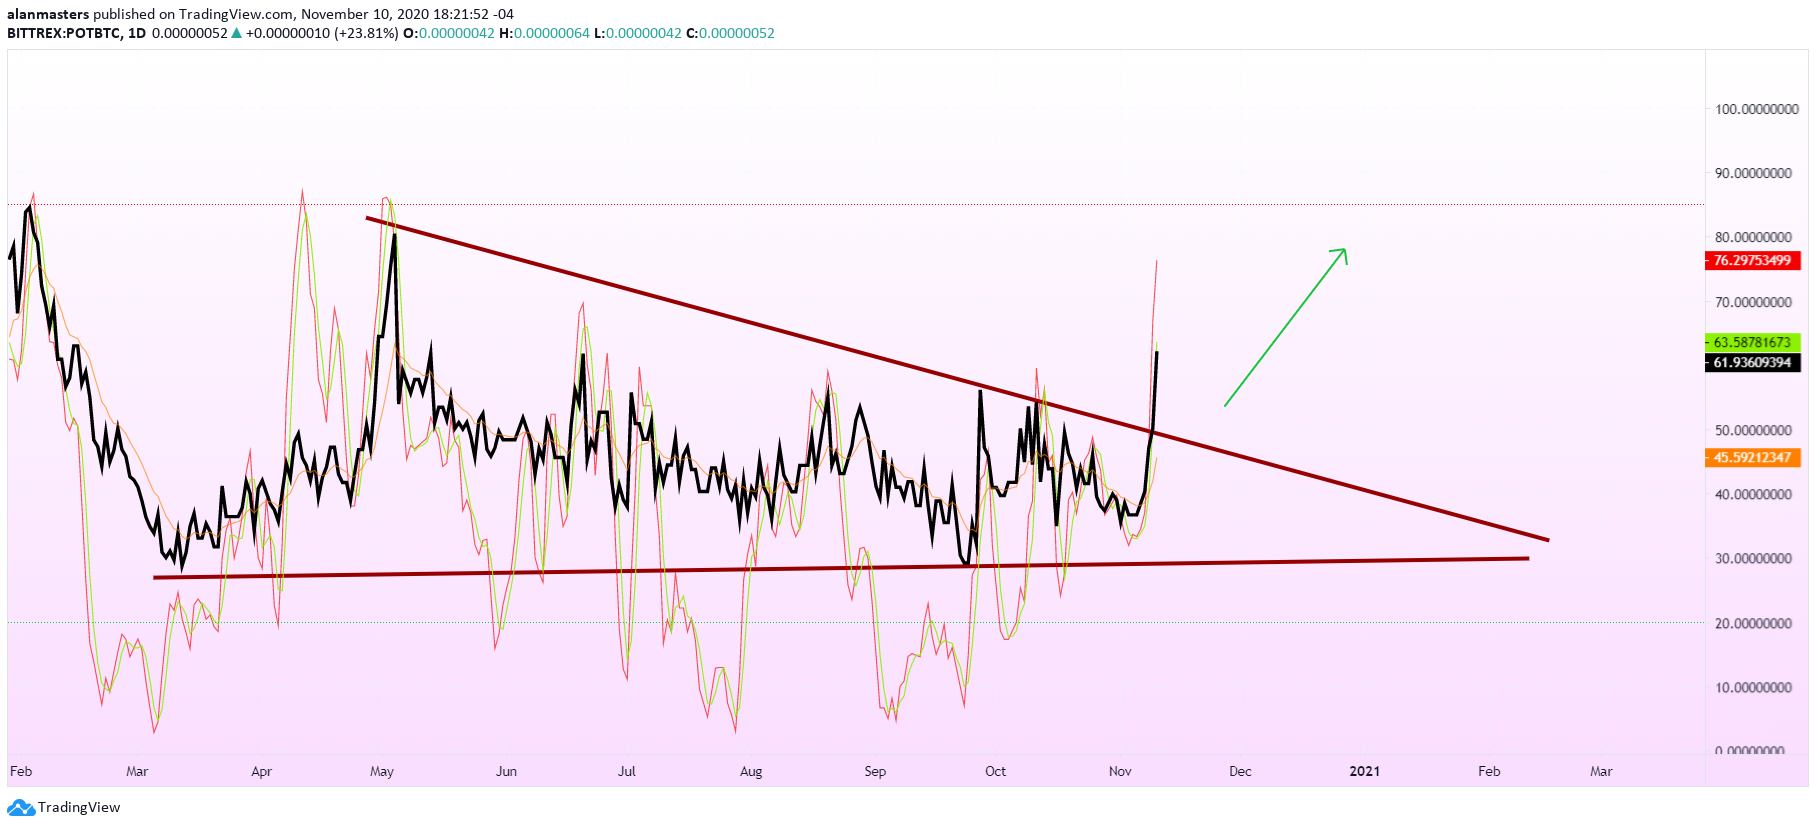Viewport: 1816px width, 828px height.
Task: Click the open value O:0.00000042
Action: pos(449,33)
